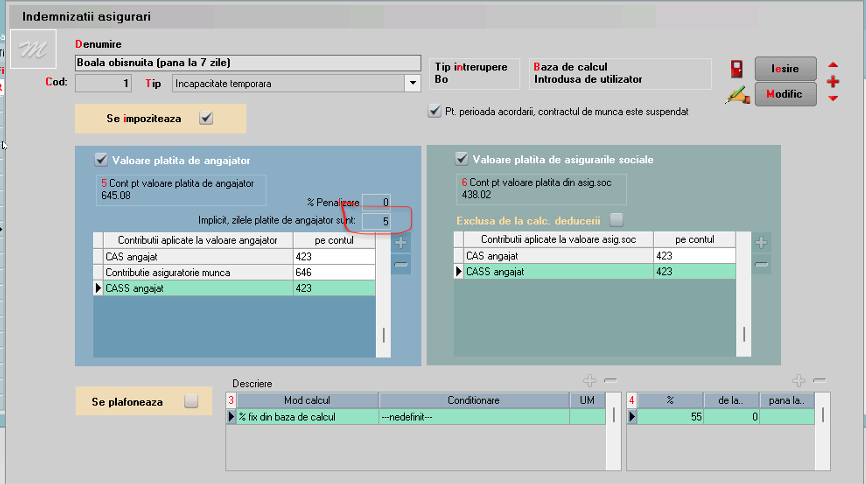Click the % Penalizare field
The width and height of the screenshot is (866, 484).
coord(376,202)
